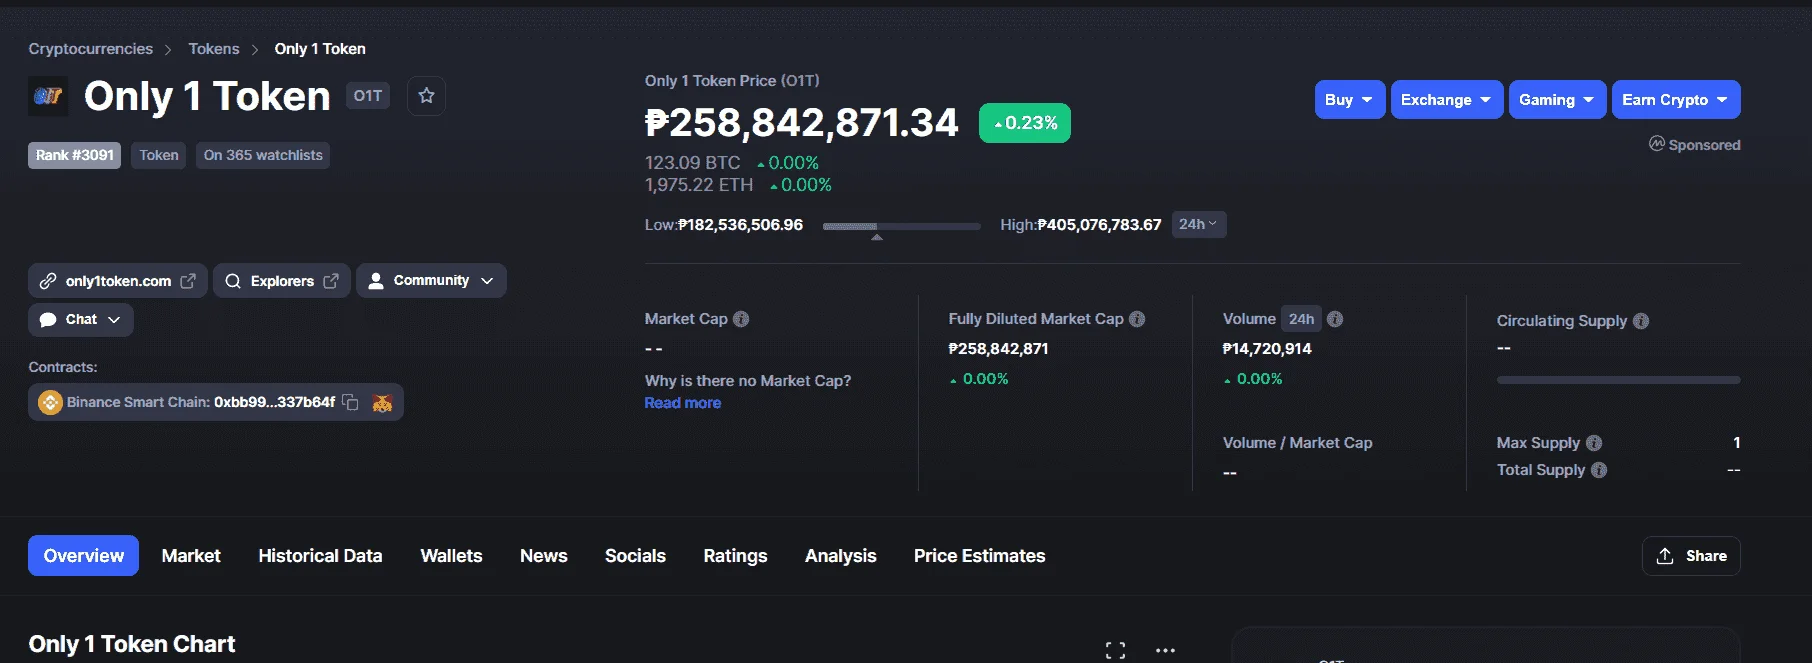The image size is (1812, 663).
Task: Go to Tokens breadcrumb
Action: point(214,49)
